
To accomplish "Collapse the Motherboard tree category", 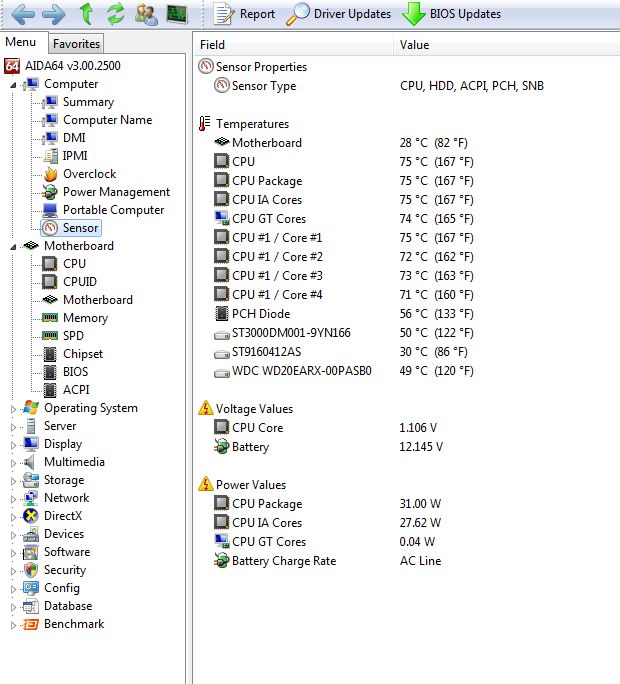I will 13,247.
